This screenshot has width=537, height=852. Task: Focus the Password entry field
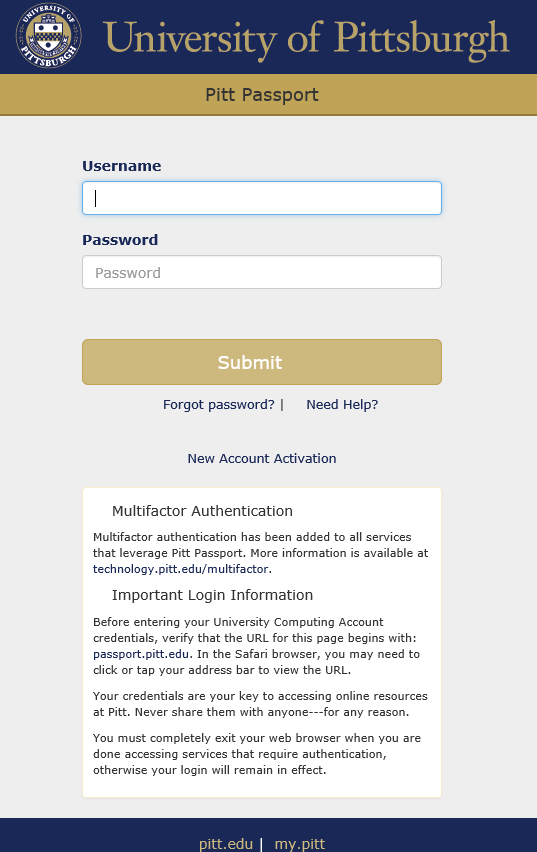262,272
